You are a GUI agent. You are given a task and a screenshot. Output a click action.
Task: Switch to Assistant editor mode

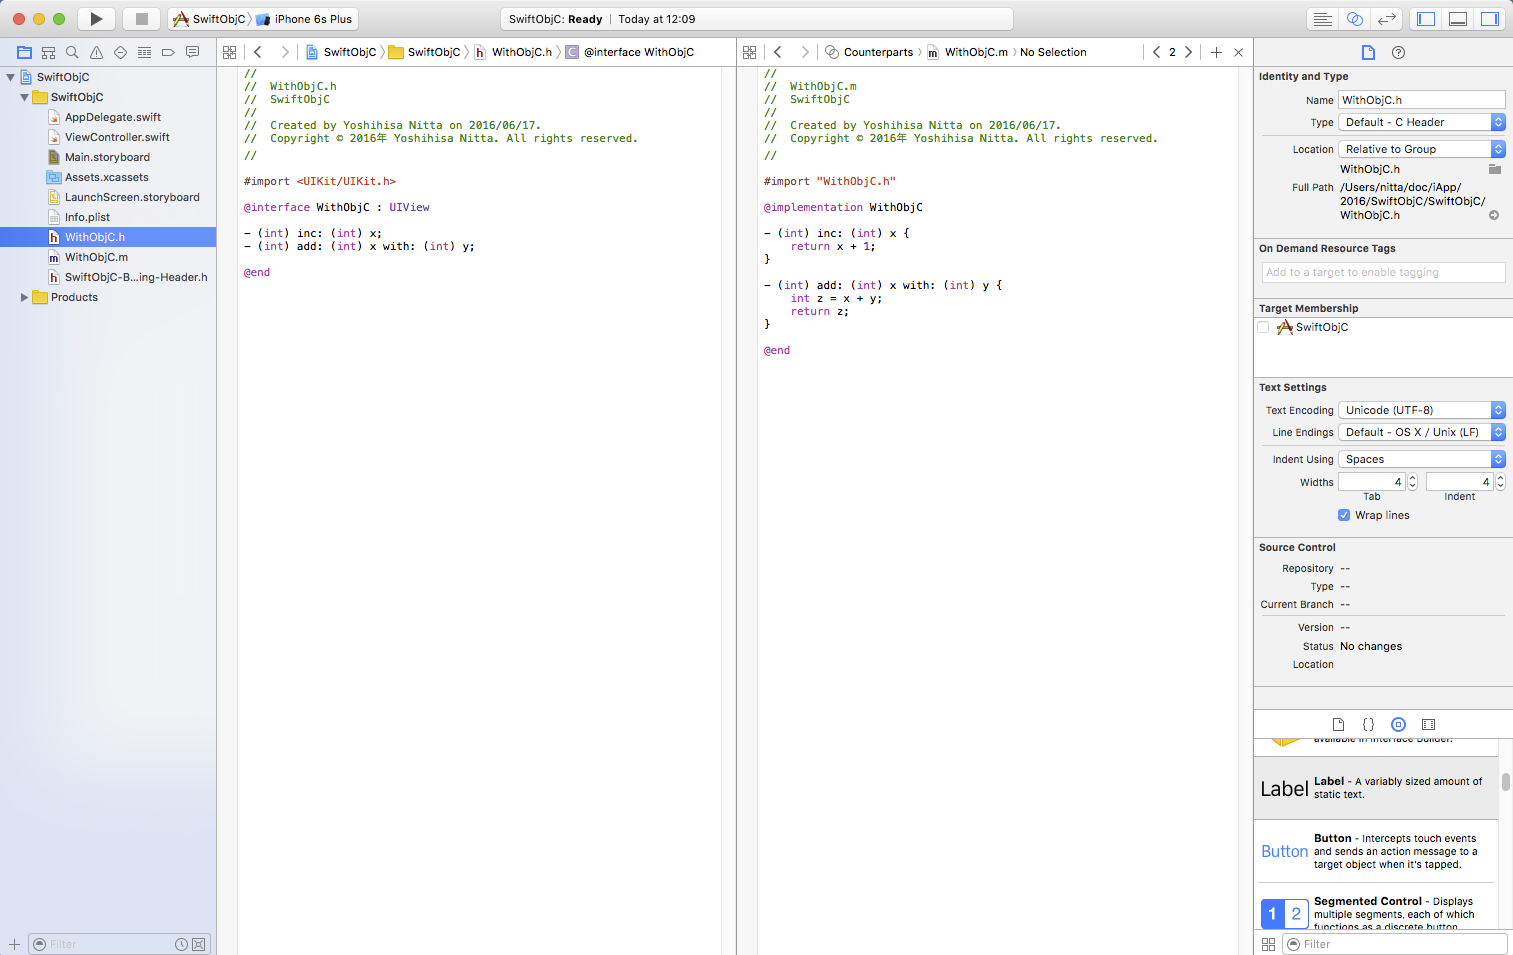point(1354,19)
